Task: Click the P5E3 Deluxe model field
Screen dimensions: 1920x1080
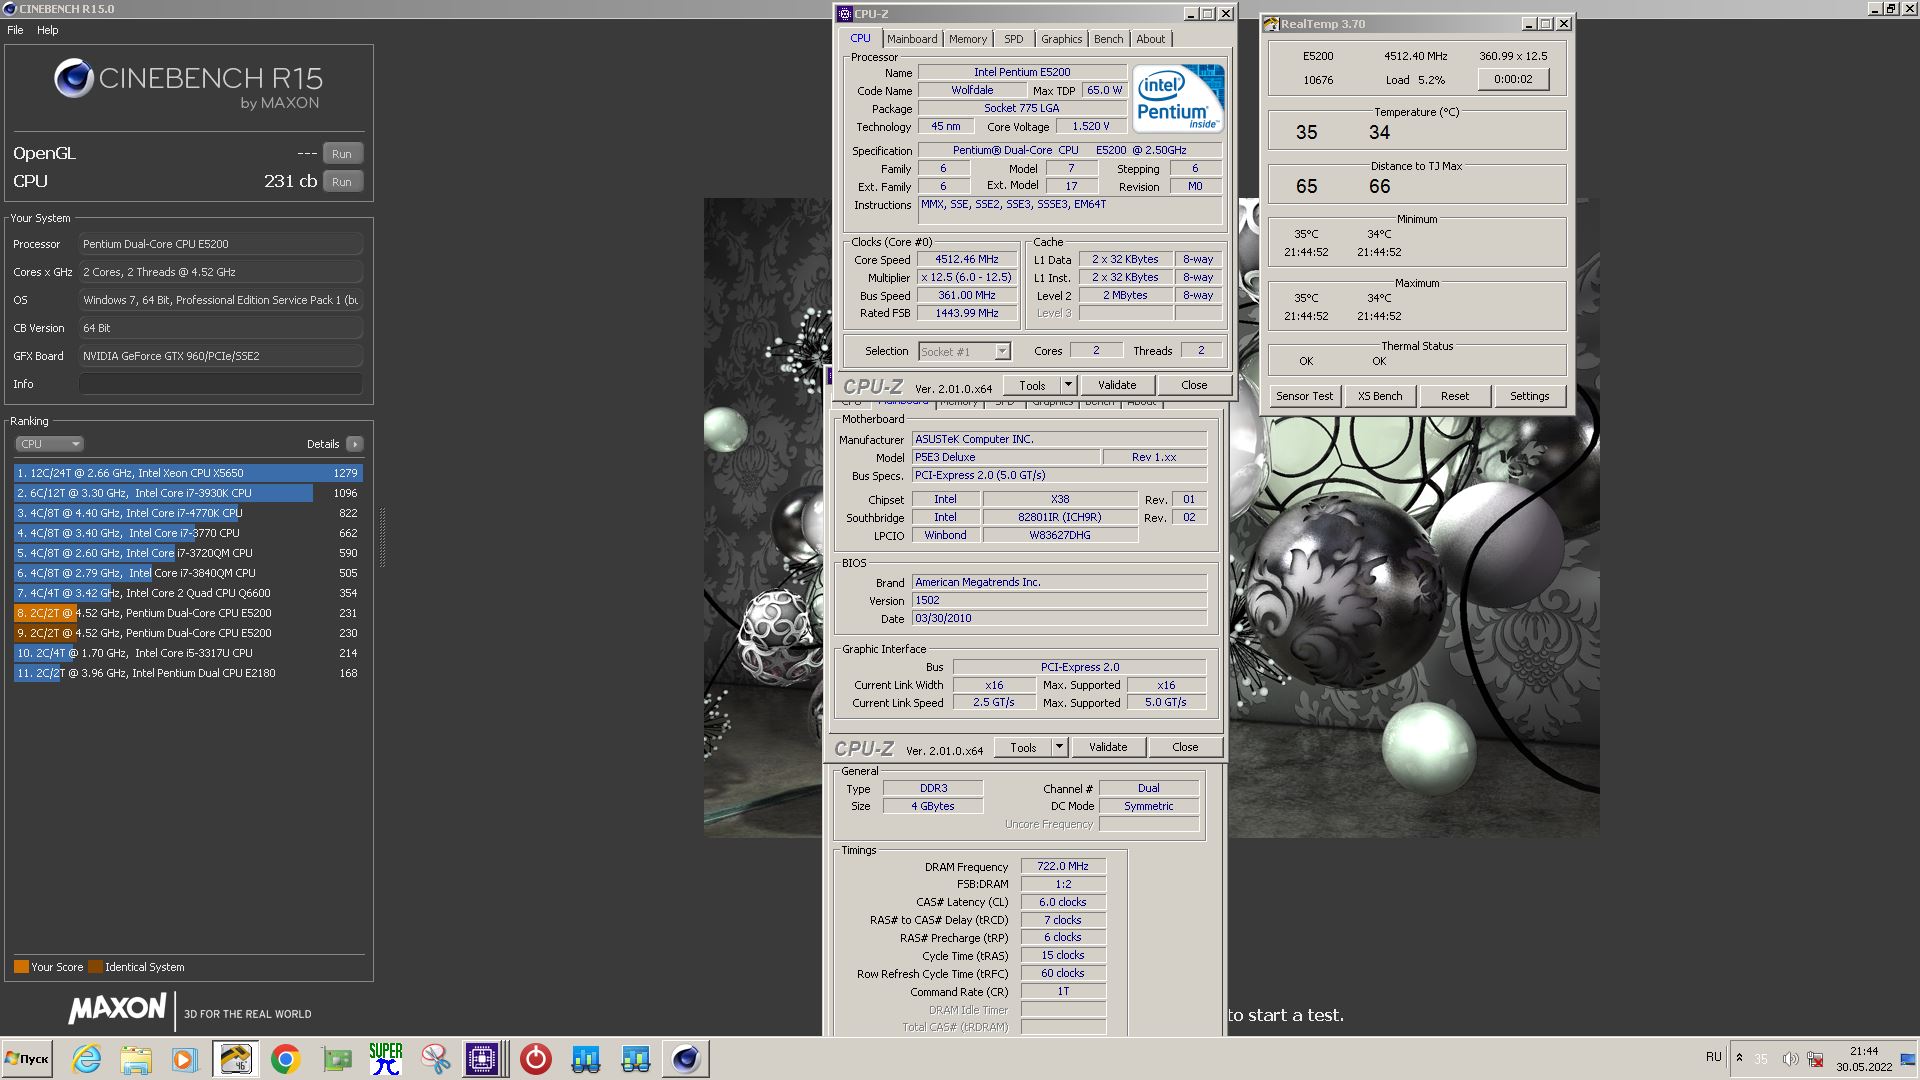Action: (x=1005, y=457)
